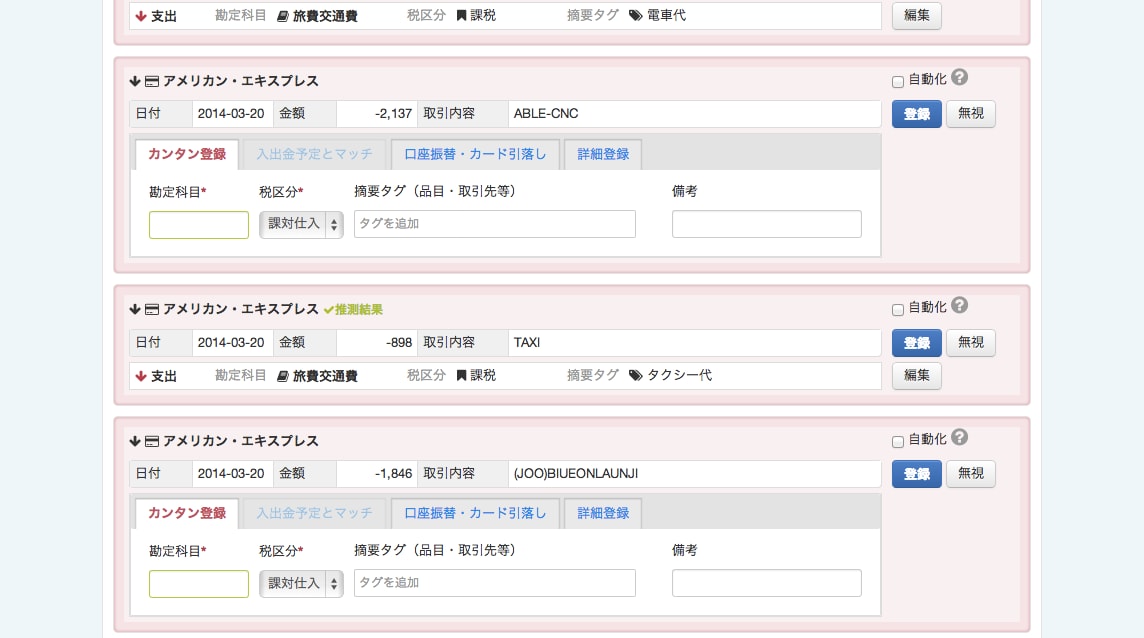Check 自動化 for the BIUEONLAUNJI transaction
Image resolution: width=1144 pixels, height=638 pixels.
tap(897, 441)
